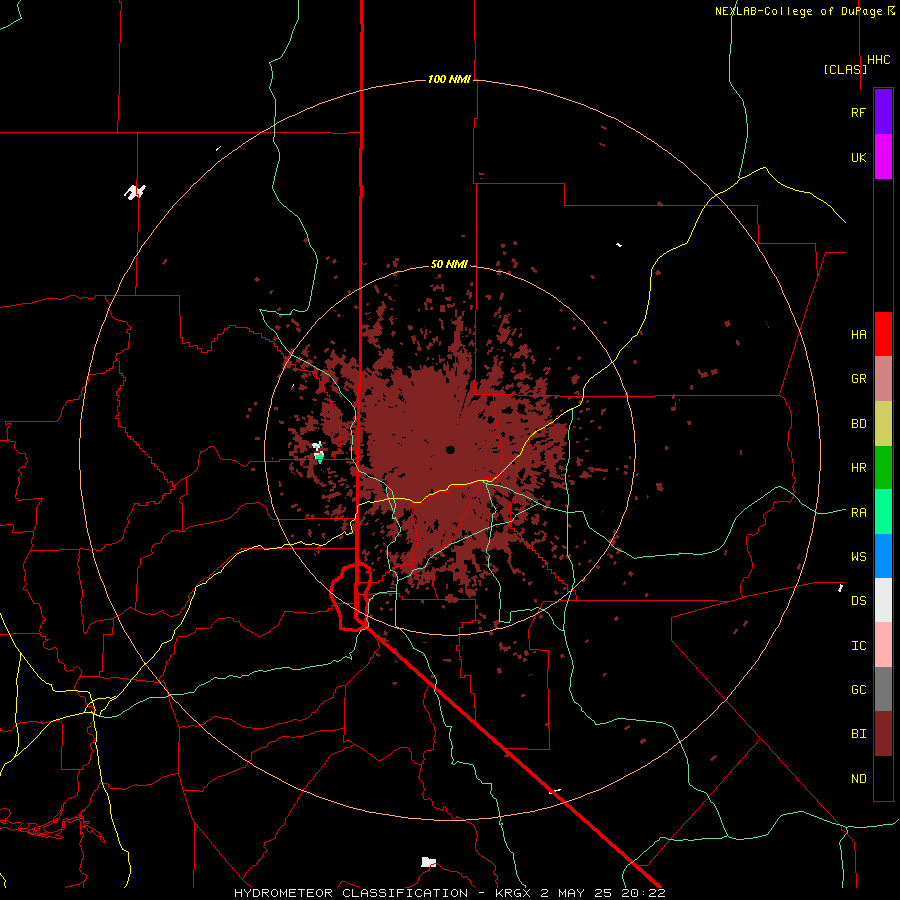Click the Hydrometeor Classification KRGX title text
The image size is (900, 900).
pyautogui.click(x=449, y=893)
